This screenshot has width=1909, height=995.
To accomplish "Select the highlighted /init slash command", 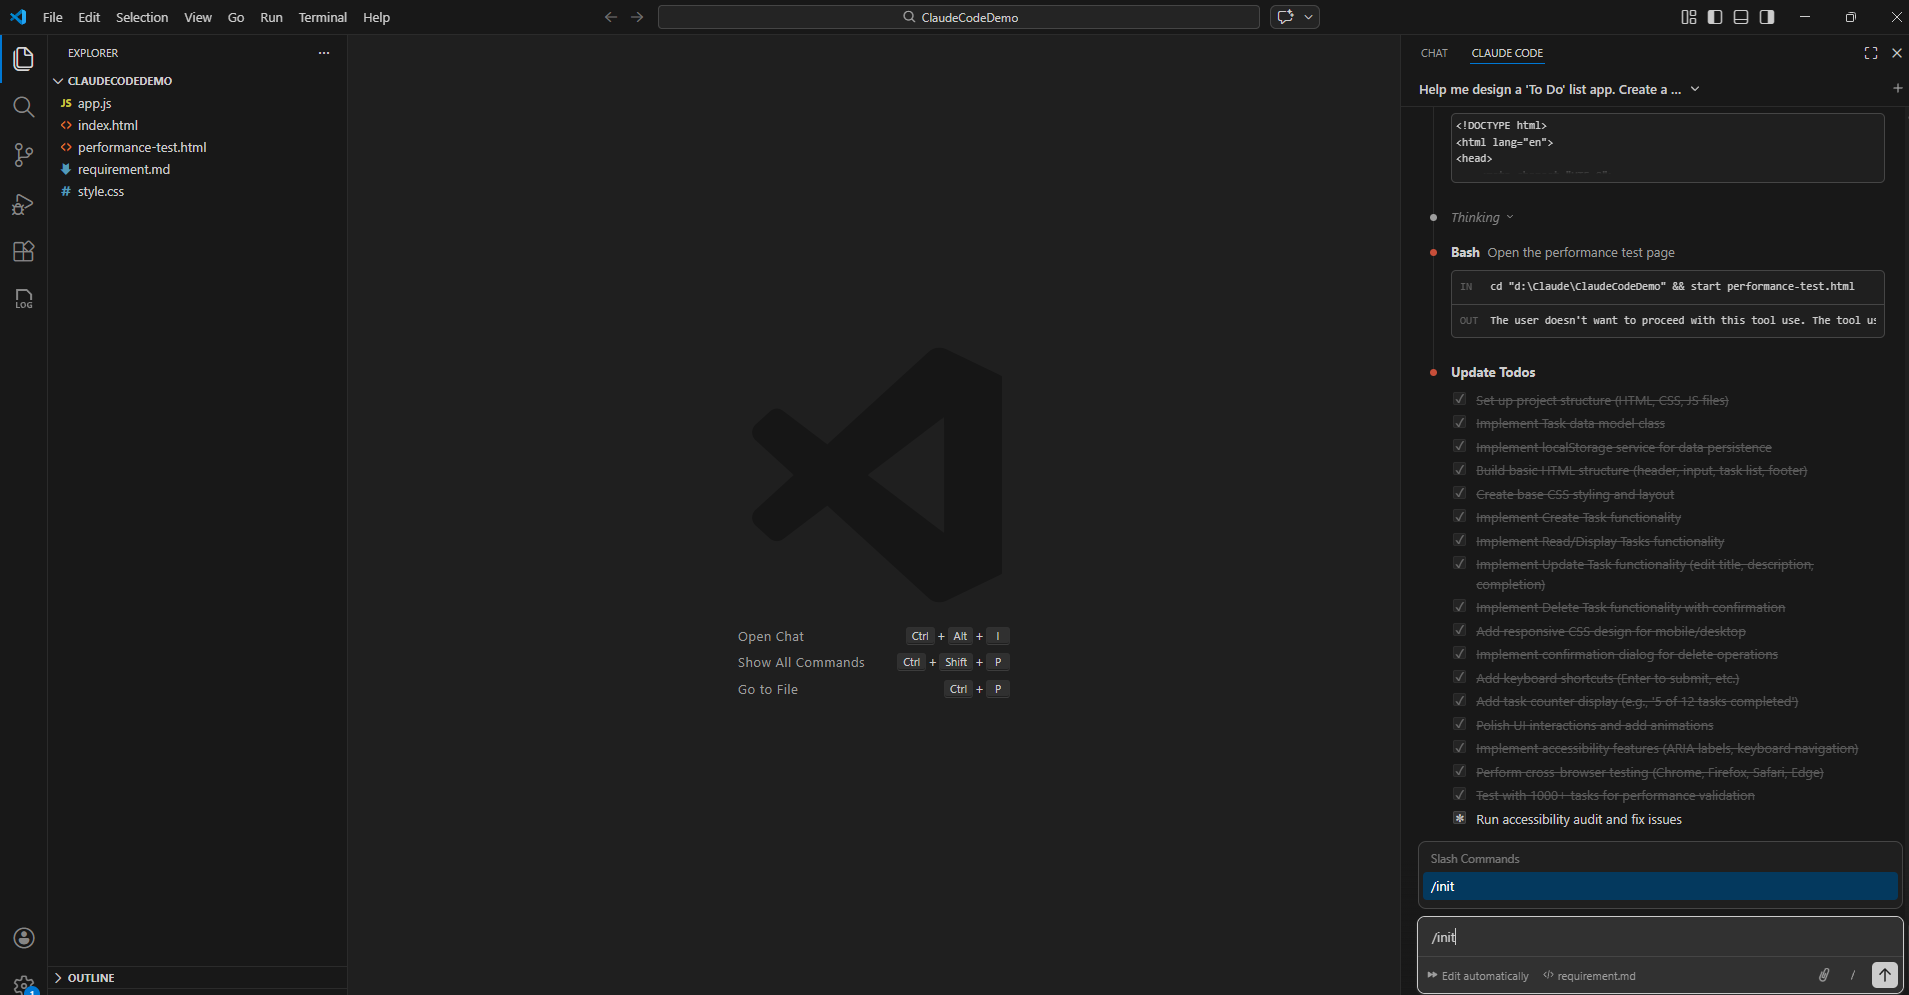I will [x=1660, y=886].
